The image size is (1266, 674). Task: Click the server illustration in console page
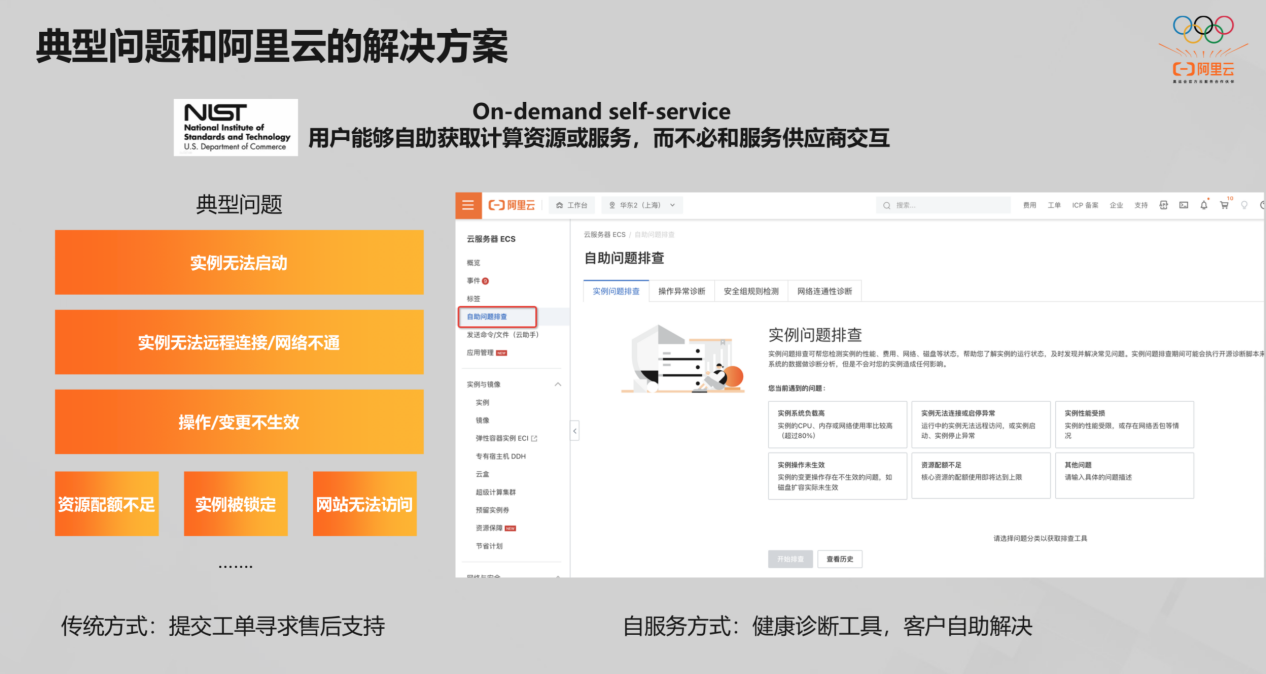click(x=683, y=360)
